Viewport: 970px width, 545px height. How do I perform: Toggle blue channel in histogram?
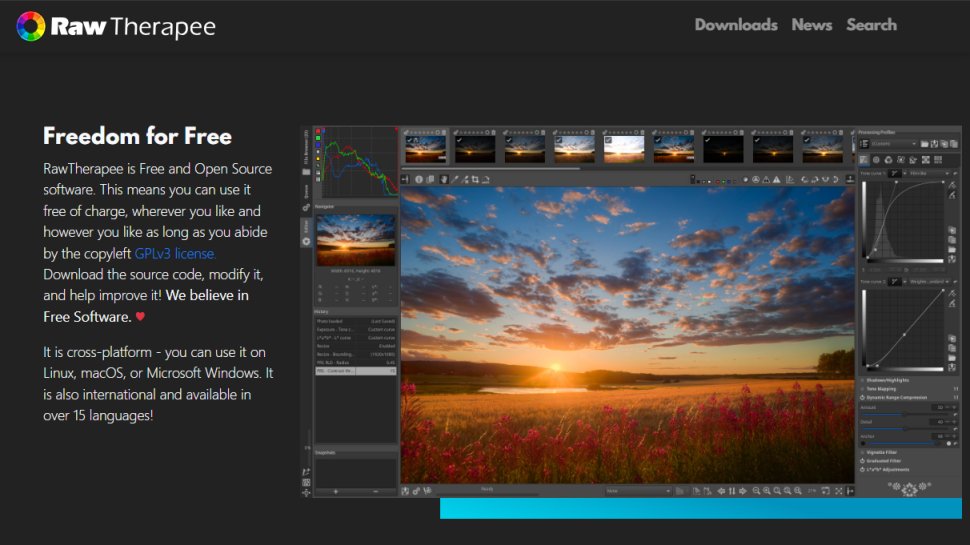pyautogui.click(x=318, y=145)
